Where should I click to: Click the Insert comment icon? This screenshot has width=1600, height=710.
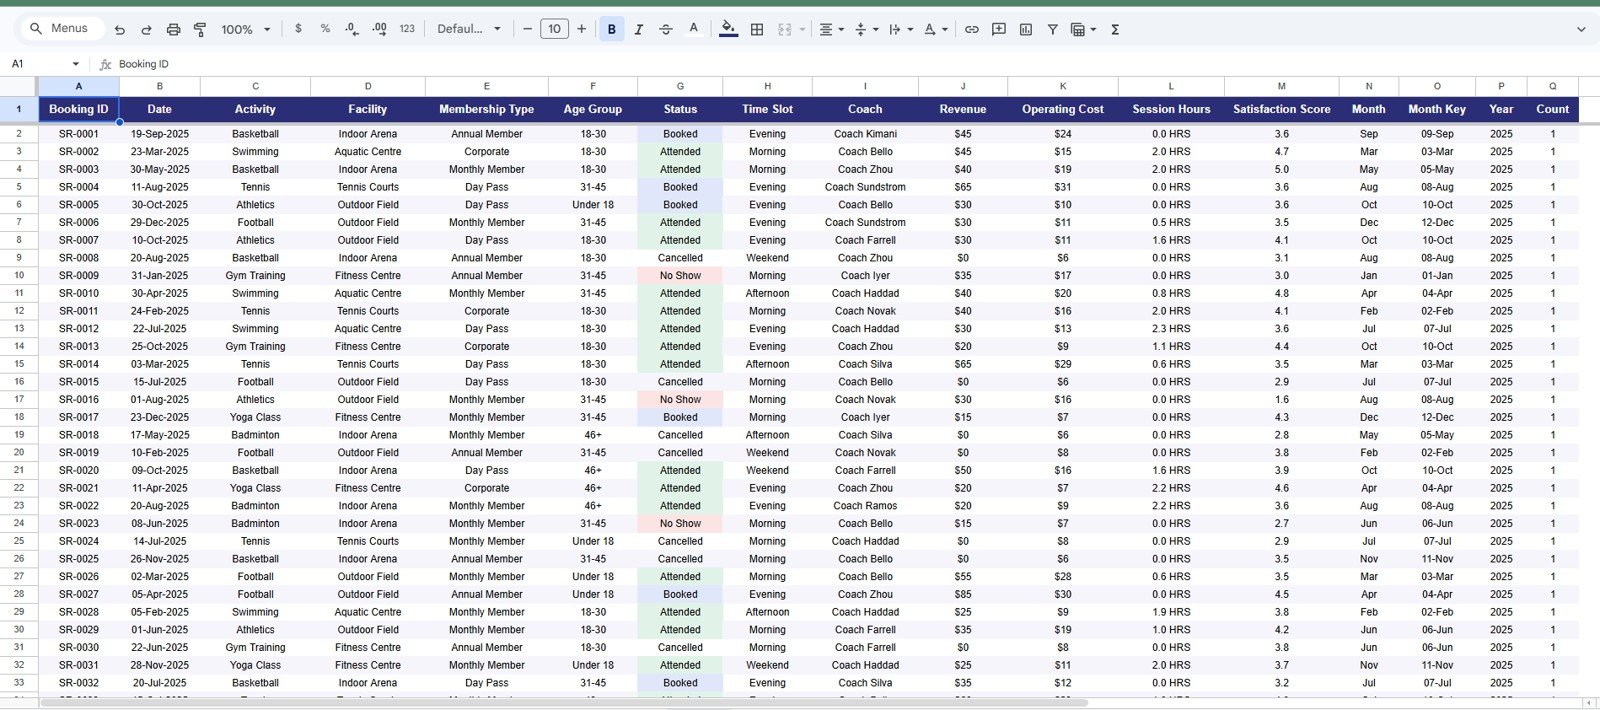coord(998,29)
